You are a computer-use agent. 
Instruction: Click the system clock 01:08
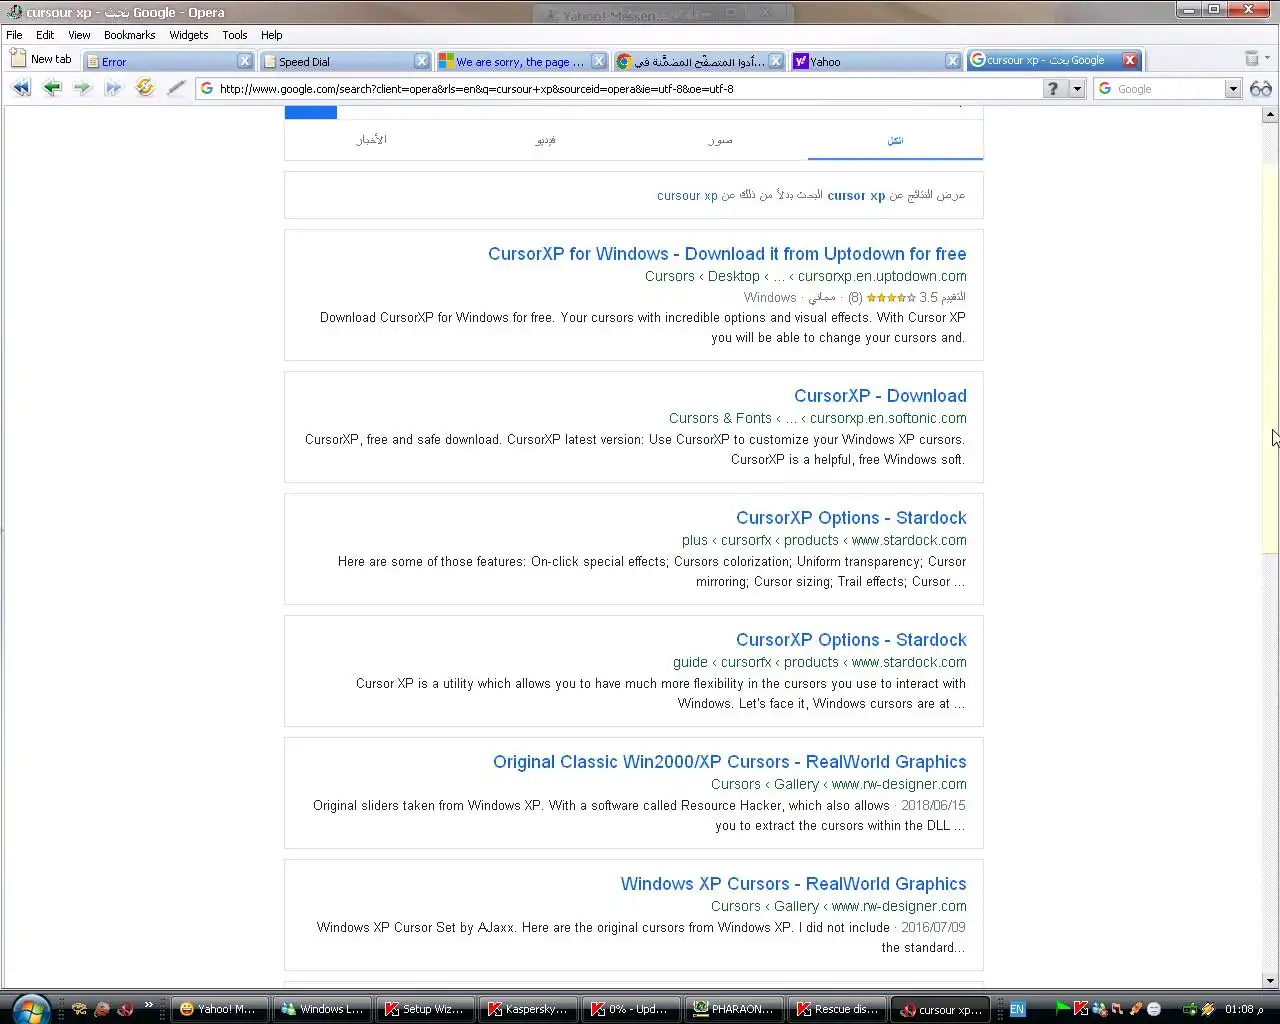click(x=1244, y=1009)
